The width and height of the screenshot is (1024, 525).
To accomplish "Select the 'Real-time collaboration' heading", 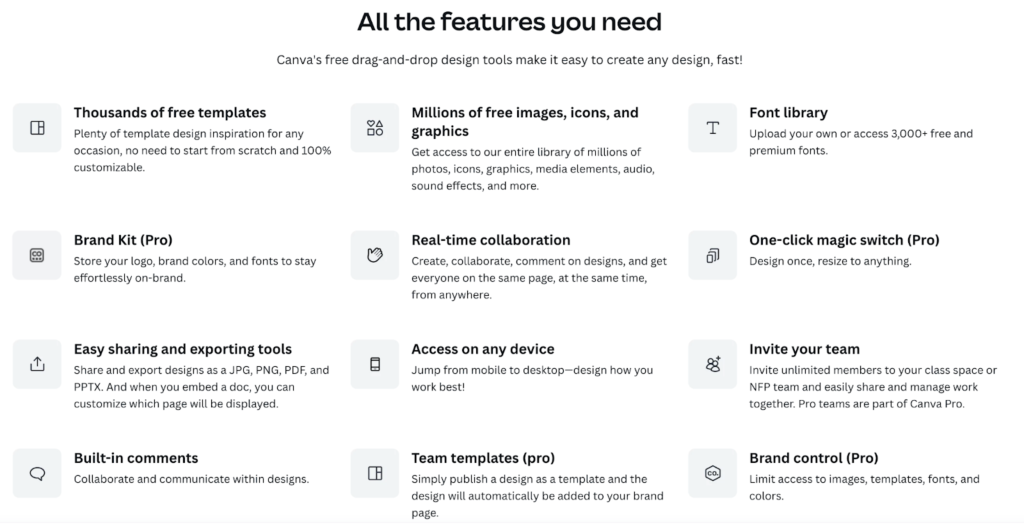I will point(491,240).
